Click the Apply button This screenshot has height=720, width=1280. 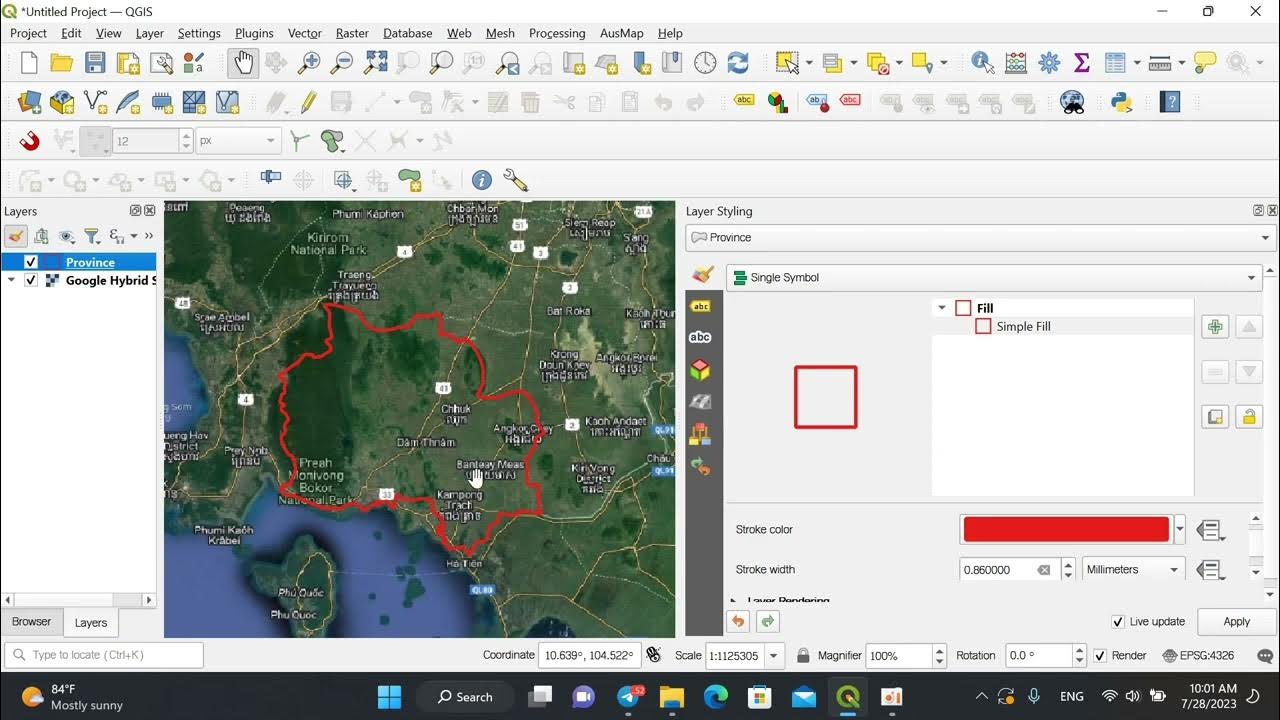coord(1236,622)
